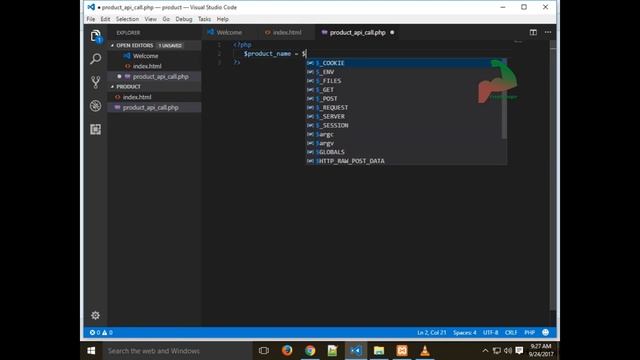Viewport: 640px width, 360px height.
Task: Change encoding via UTF-8 status entry
Action: point(491,333)
